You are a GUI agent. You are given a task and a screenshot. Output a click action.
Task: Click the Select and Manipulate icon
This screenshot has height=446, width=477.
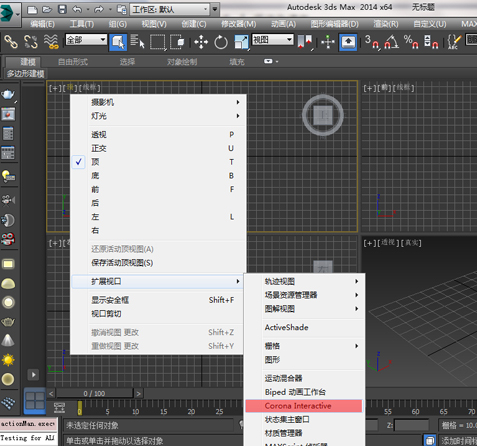click(x=328, y=42)
